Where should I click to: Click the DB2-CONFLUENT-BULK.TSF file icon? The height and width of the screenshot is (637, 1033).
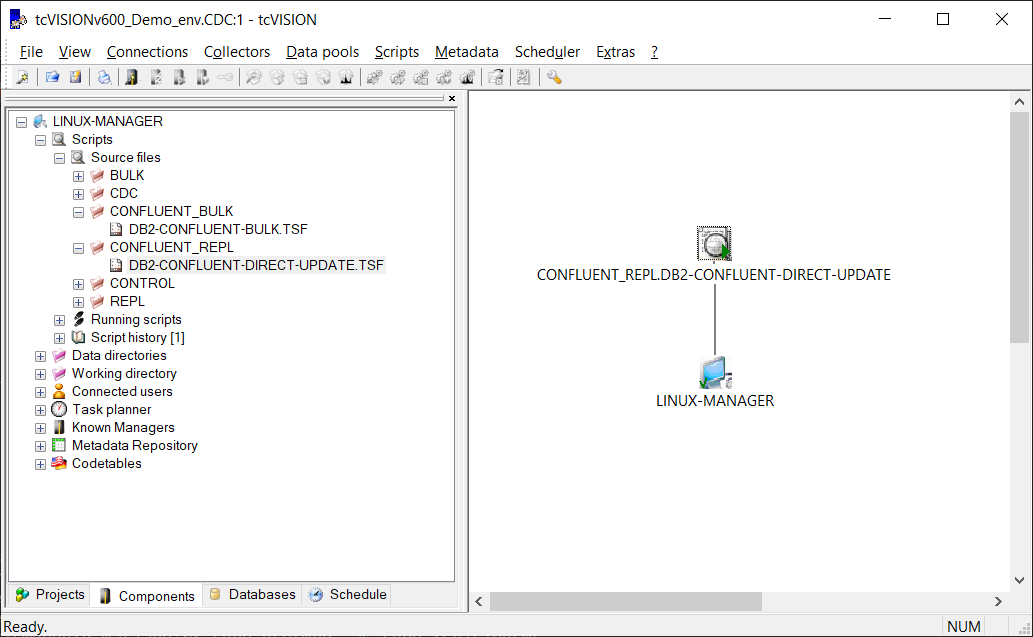(116, 229)
